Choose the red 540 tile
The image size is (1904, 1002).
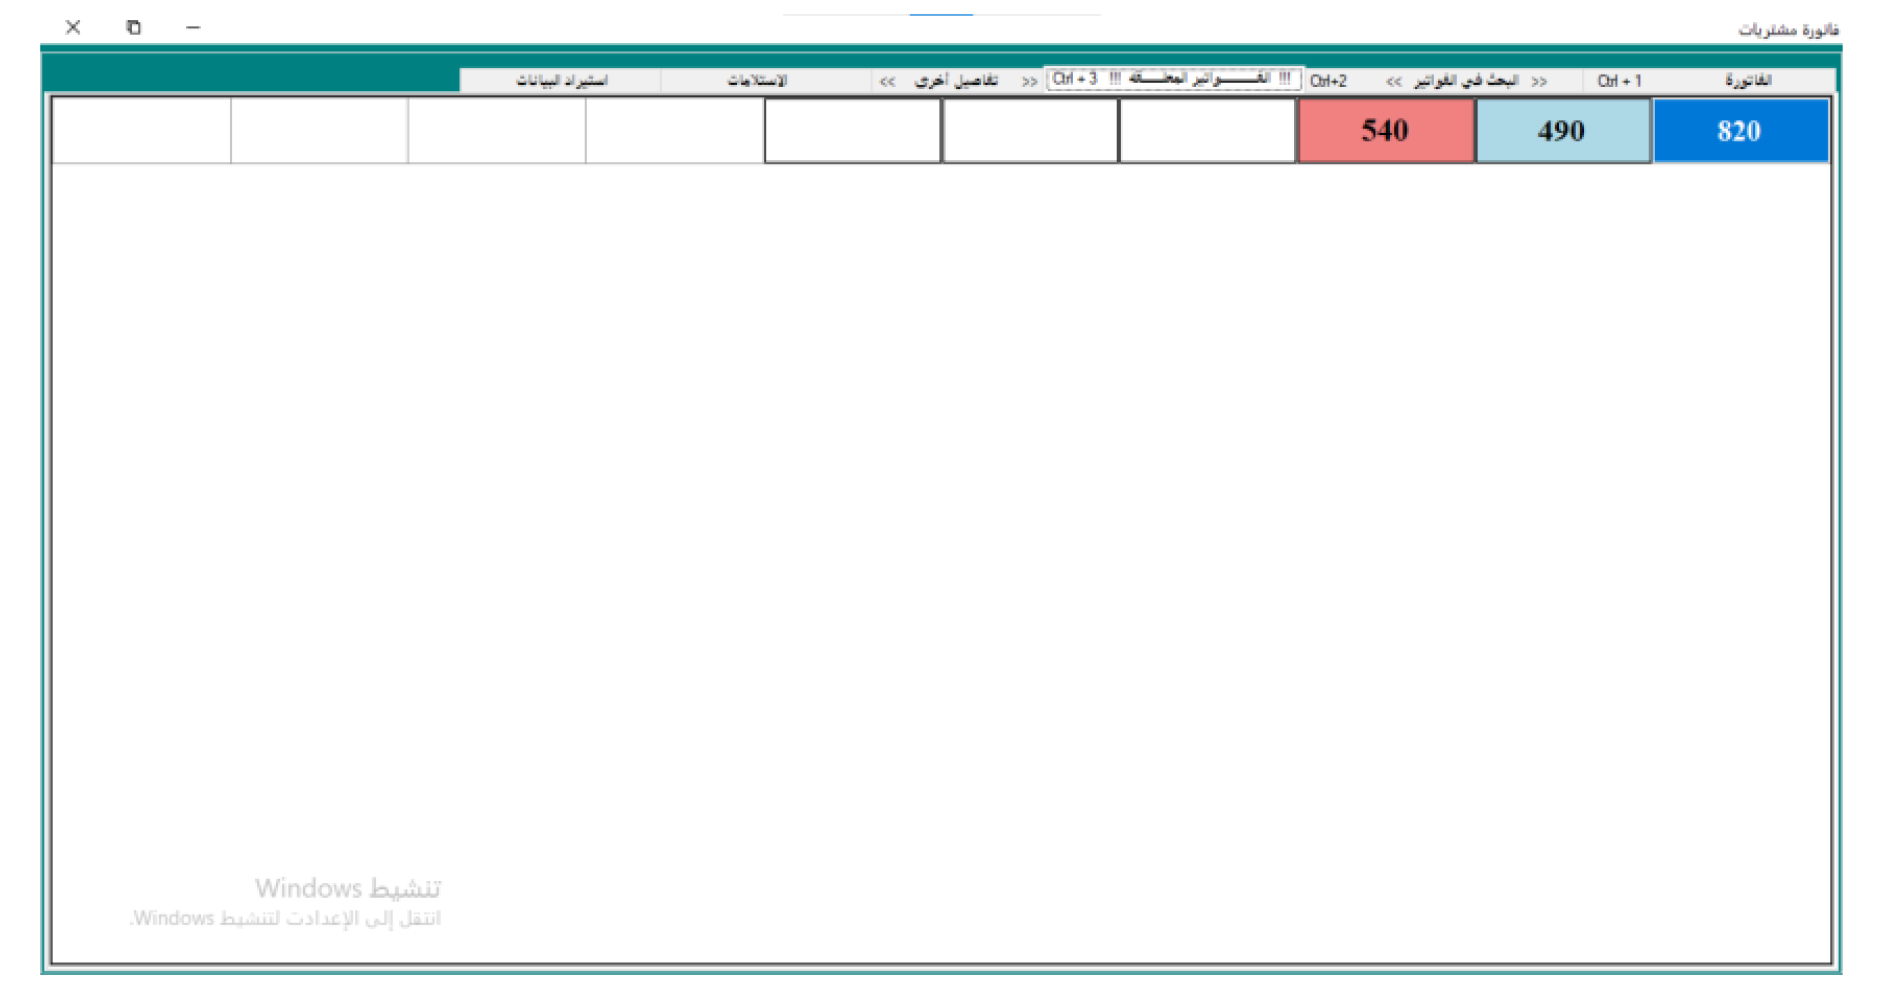pos(1385,130)
